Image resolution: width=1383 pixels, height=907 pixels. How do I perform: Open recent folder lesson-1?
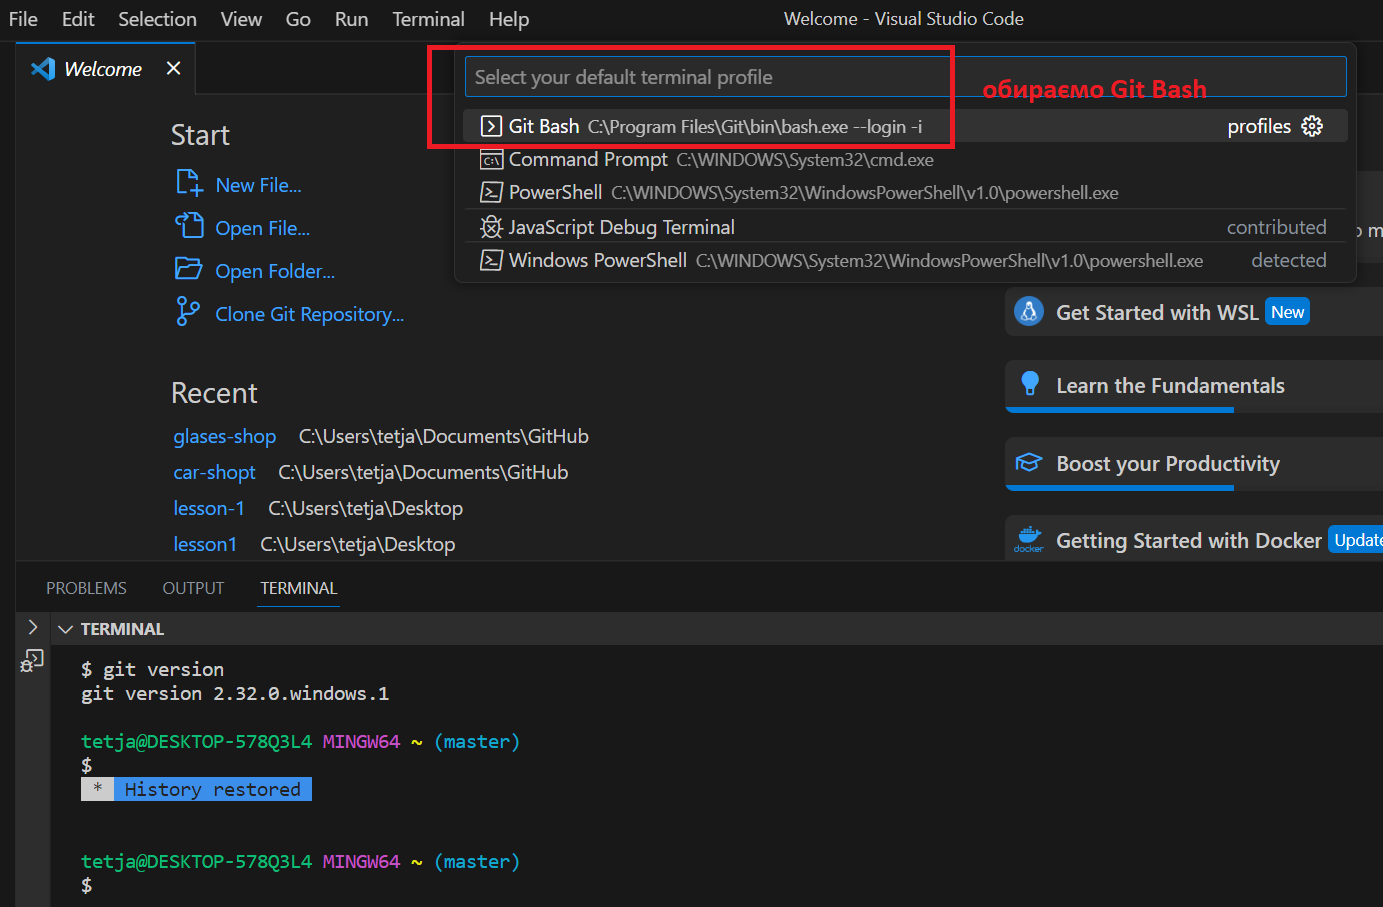click(209, 508)
